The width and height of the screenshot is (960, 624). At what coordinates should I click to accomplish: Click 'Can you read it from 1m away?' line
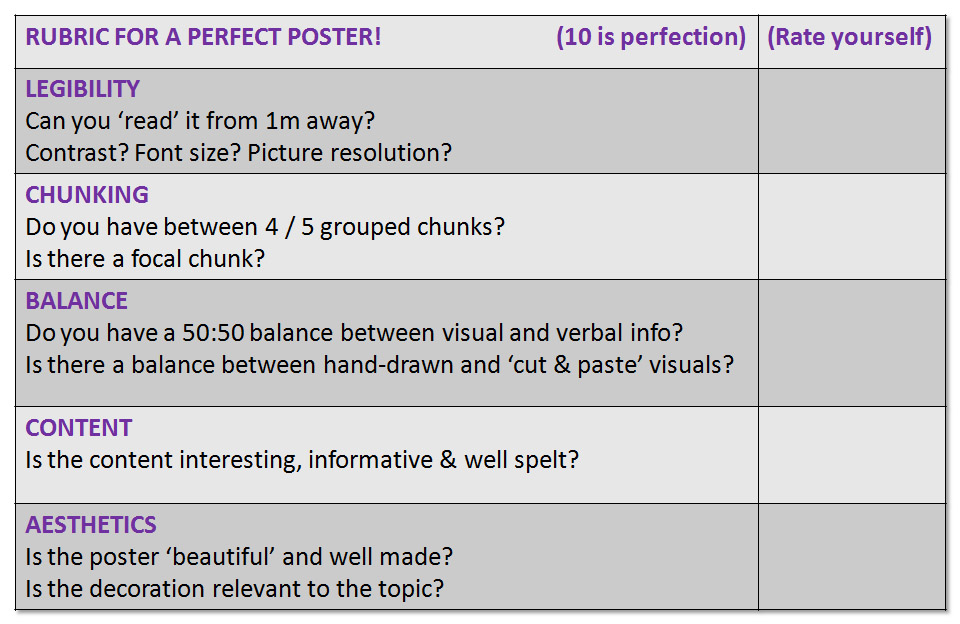(x=200, y=121)
